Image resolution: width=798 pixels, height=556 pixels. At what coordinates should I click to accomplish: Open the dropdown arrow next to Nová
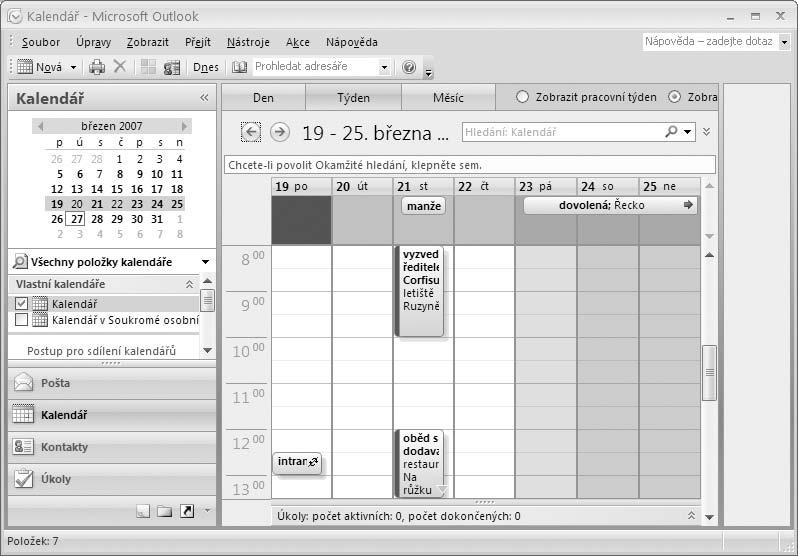(x=73, y=67)
